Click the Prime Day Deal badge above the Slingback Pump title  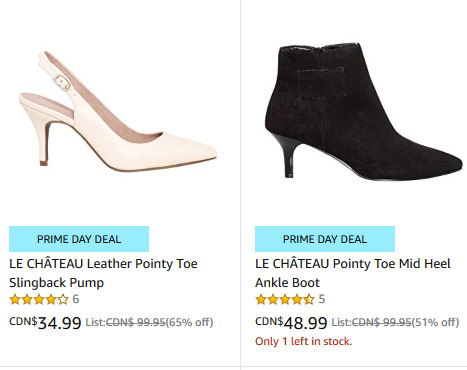[79, 239]
